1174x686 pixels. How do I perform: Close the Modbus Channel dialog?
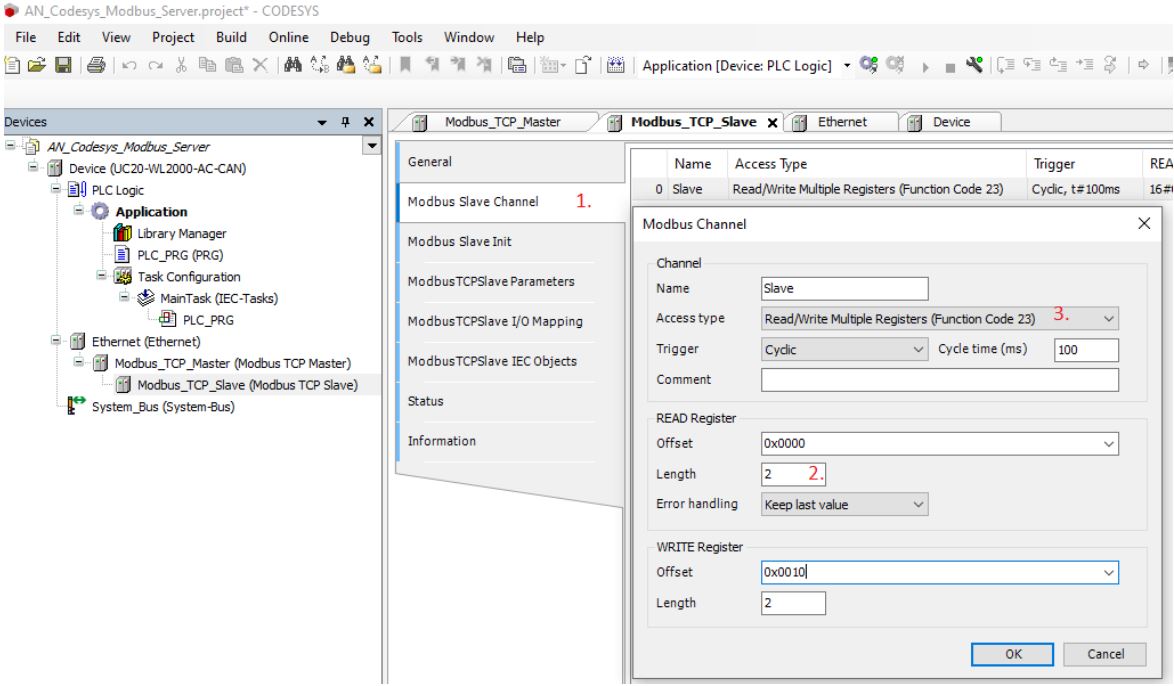pyautogui.click(x=1144, y=223)
